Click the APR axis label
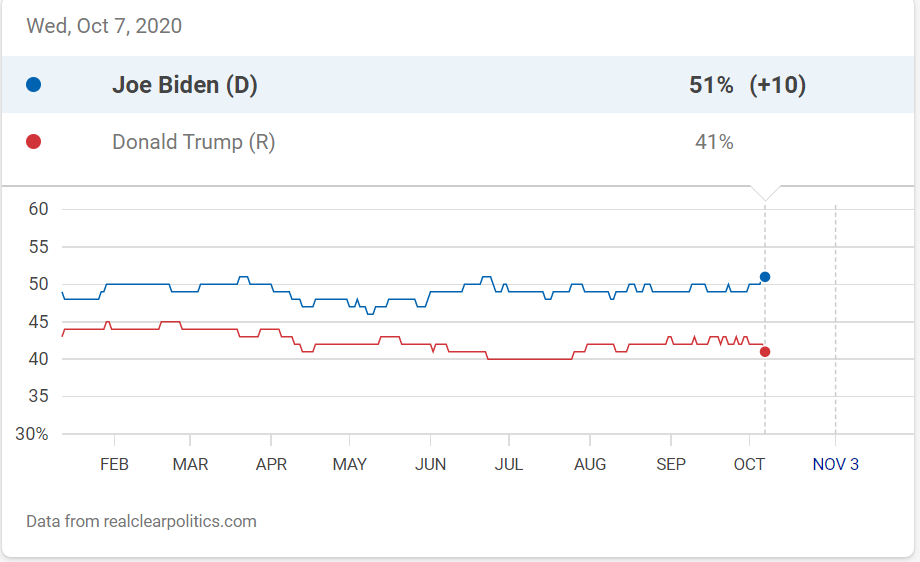 pos(271,464)
